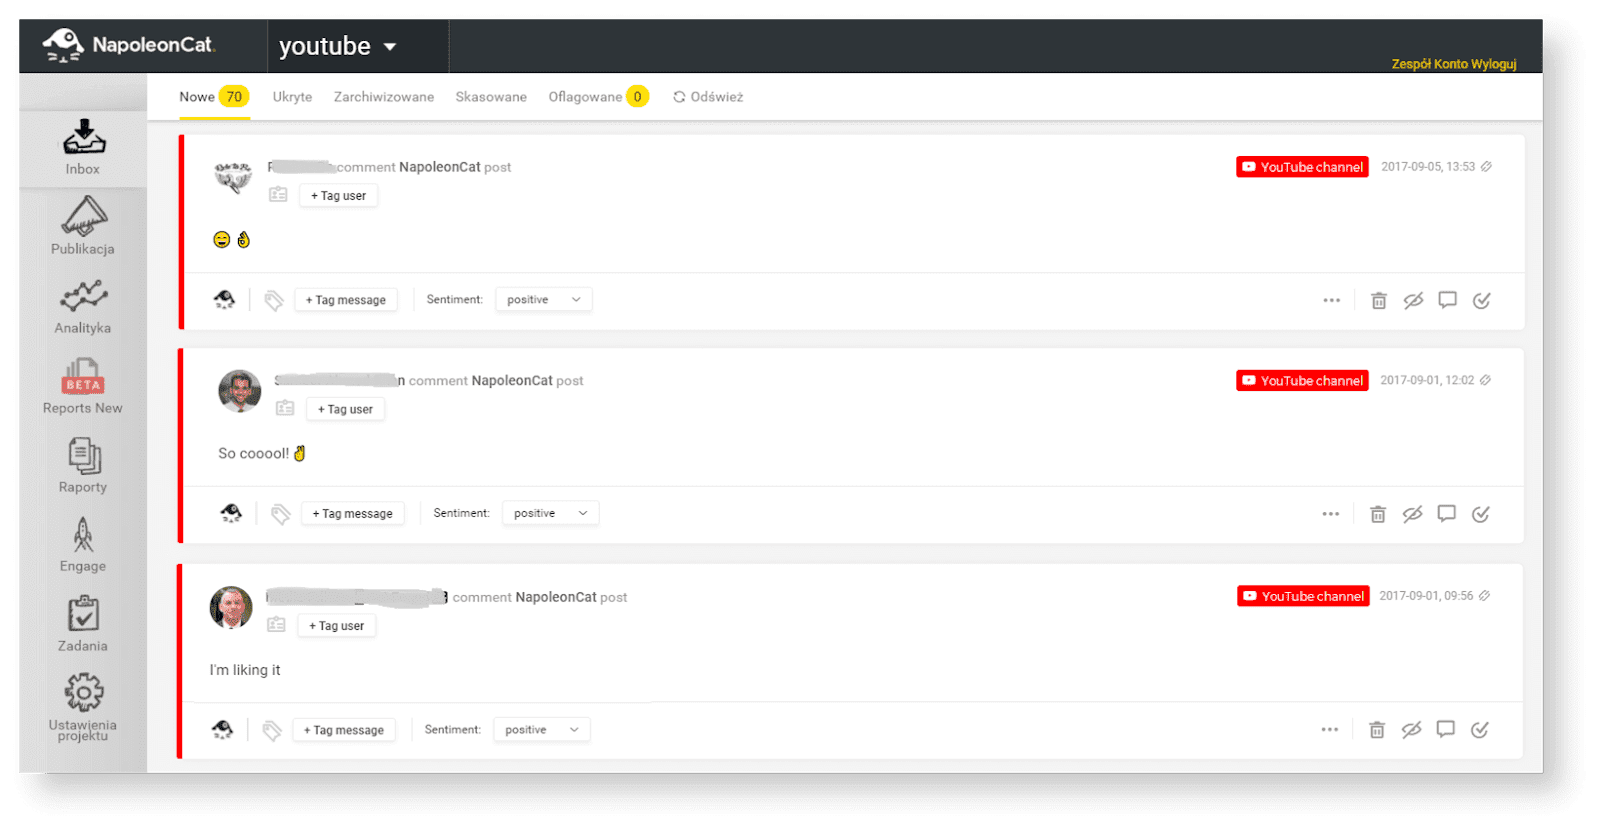
Task: Mark the emoji comment as done
Action: pos(1482,300)
